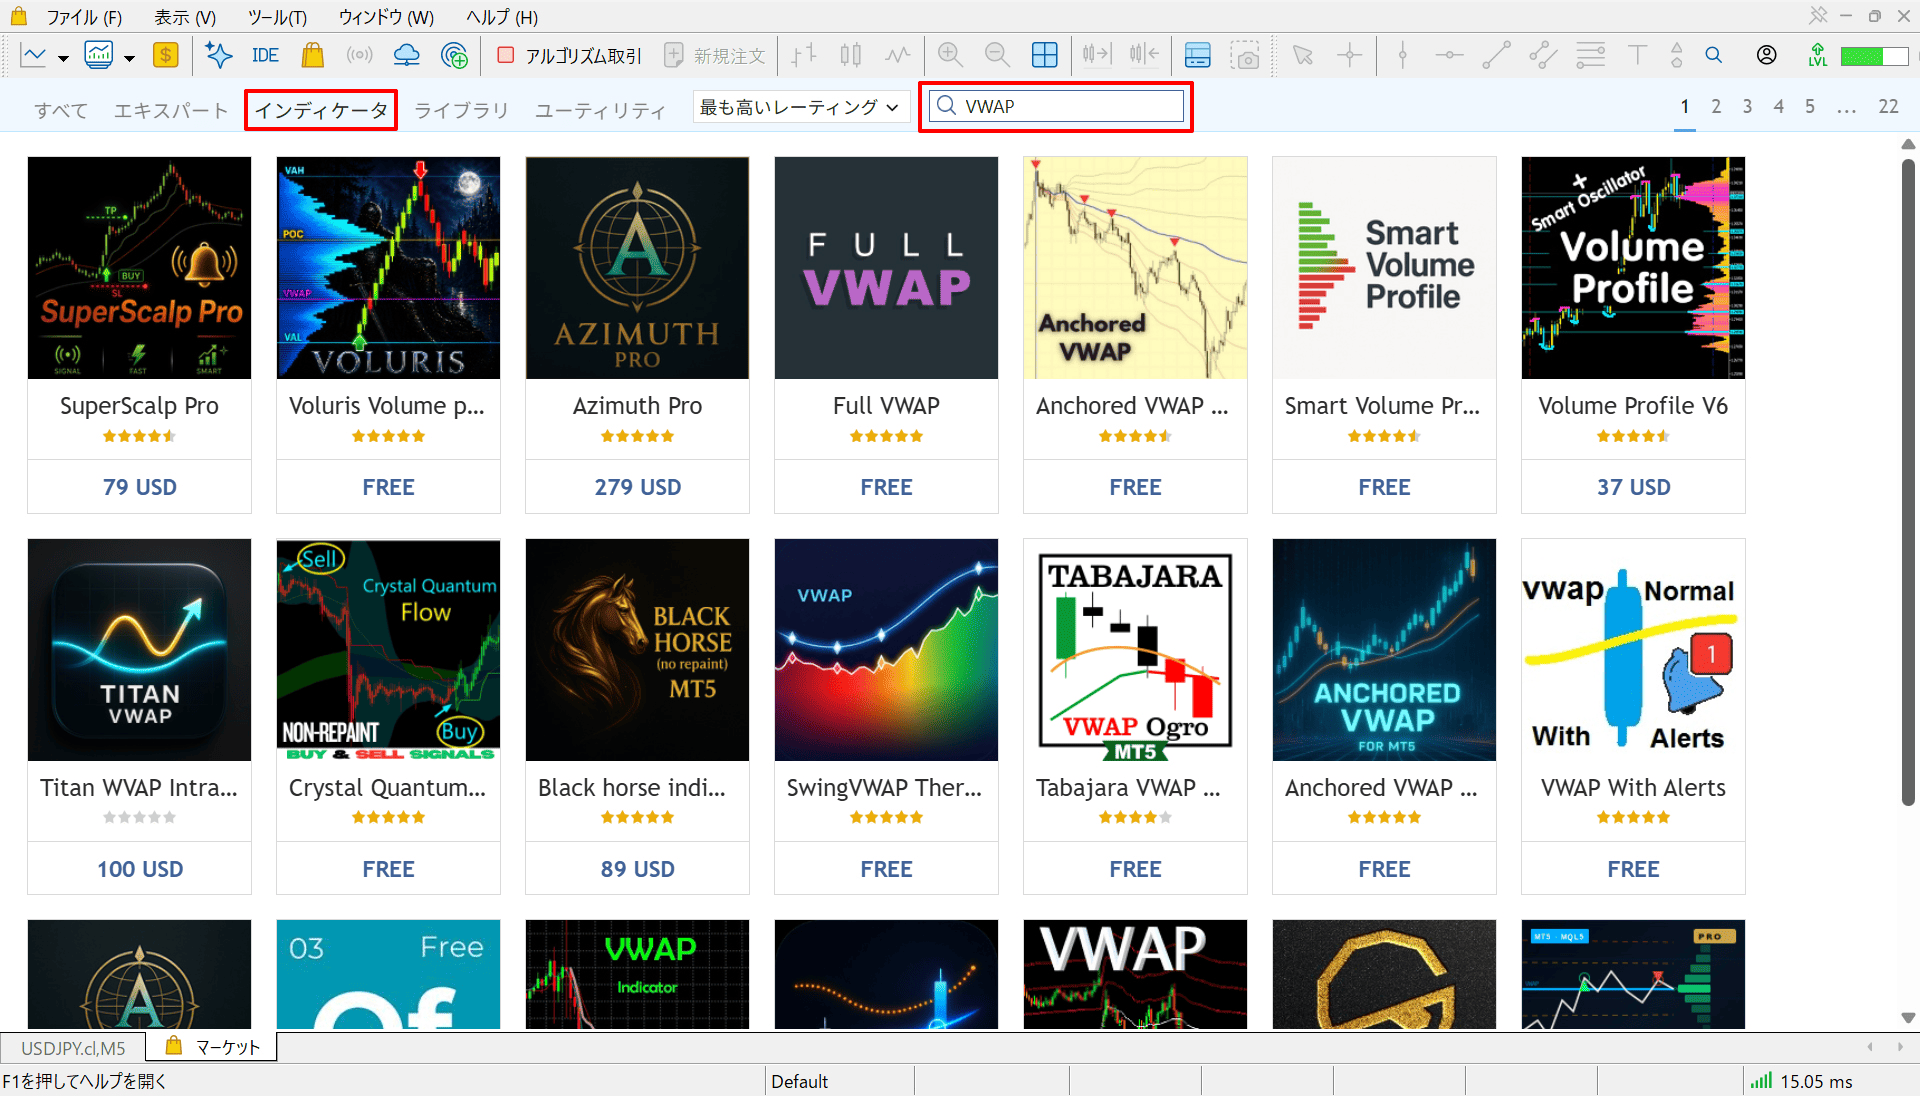Click the green LVL upgrade icon
Screen dimensions: 1920x1096
(1818, 55)
